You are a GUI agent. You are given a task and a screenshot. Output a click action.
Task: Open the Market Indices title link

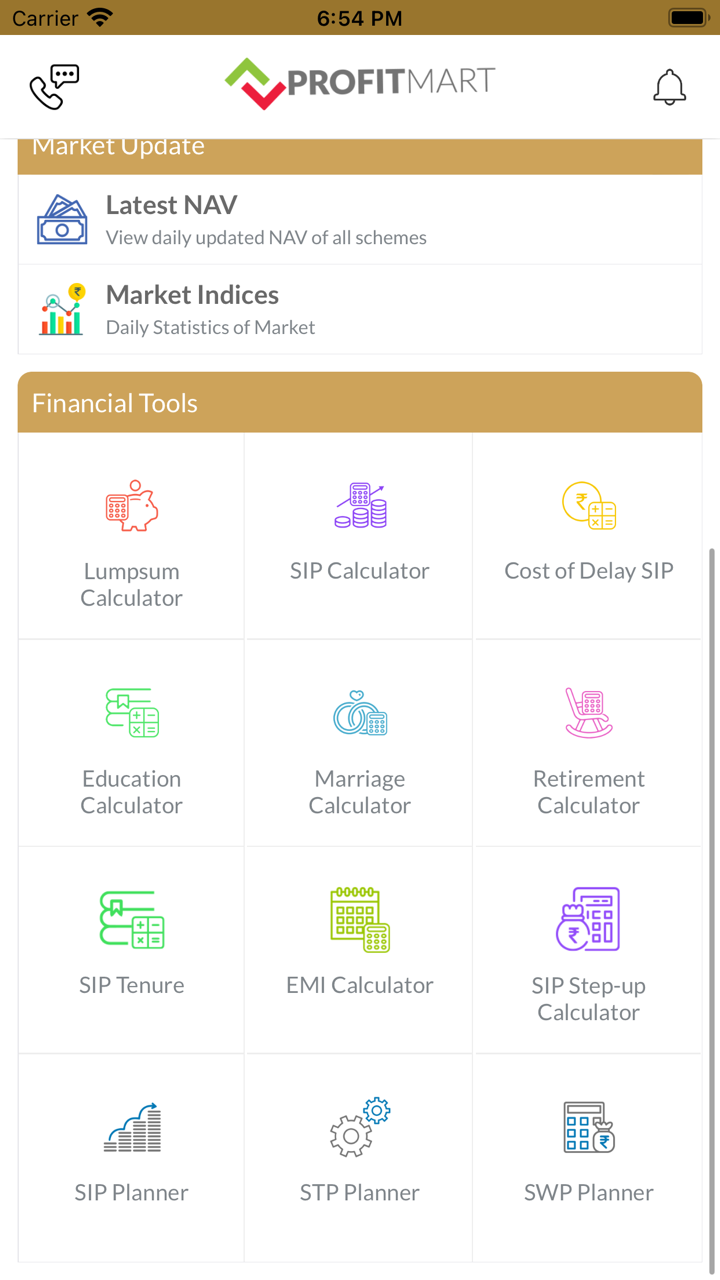tap(192, 295)
